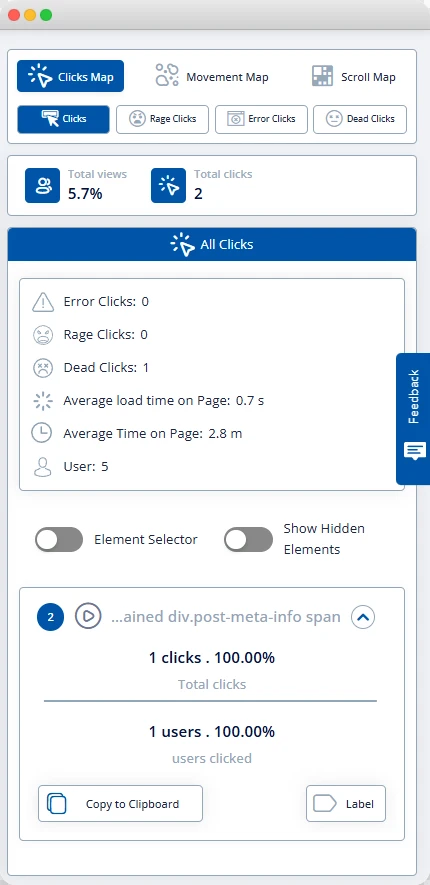Copy selector to clipboard
430x885 pixels.
[x=120, y=804]
